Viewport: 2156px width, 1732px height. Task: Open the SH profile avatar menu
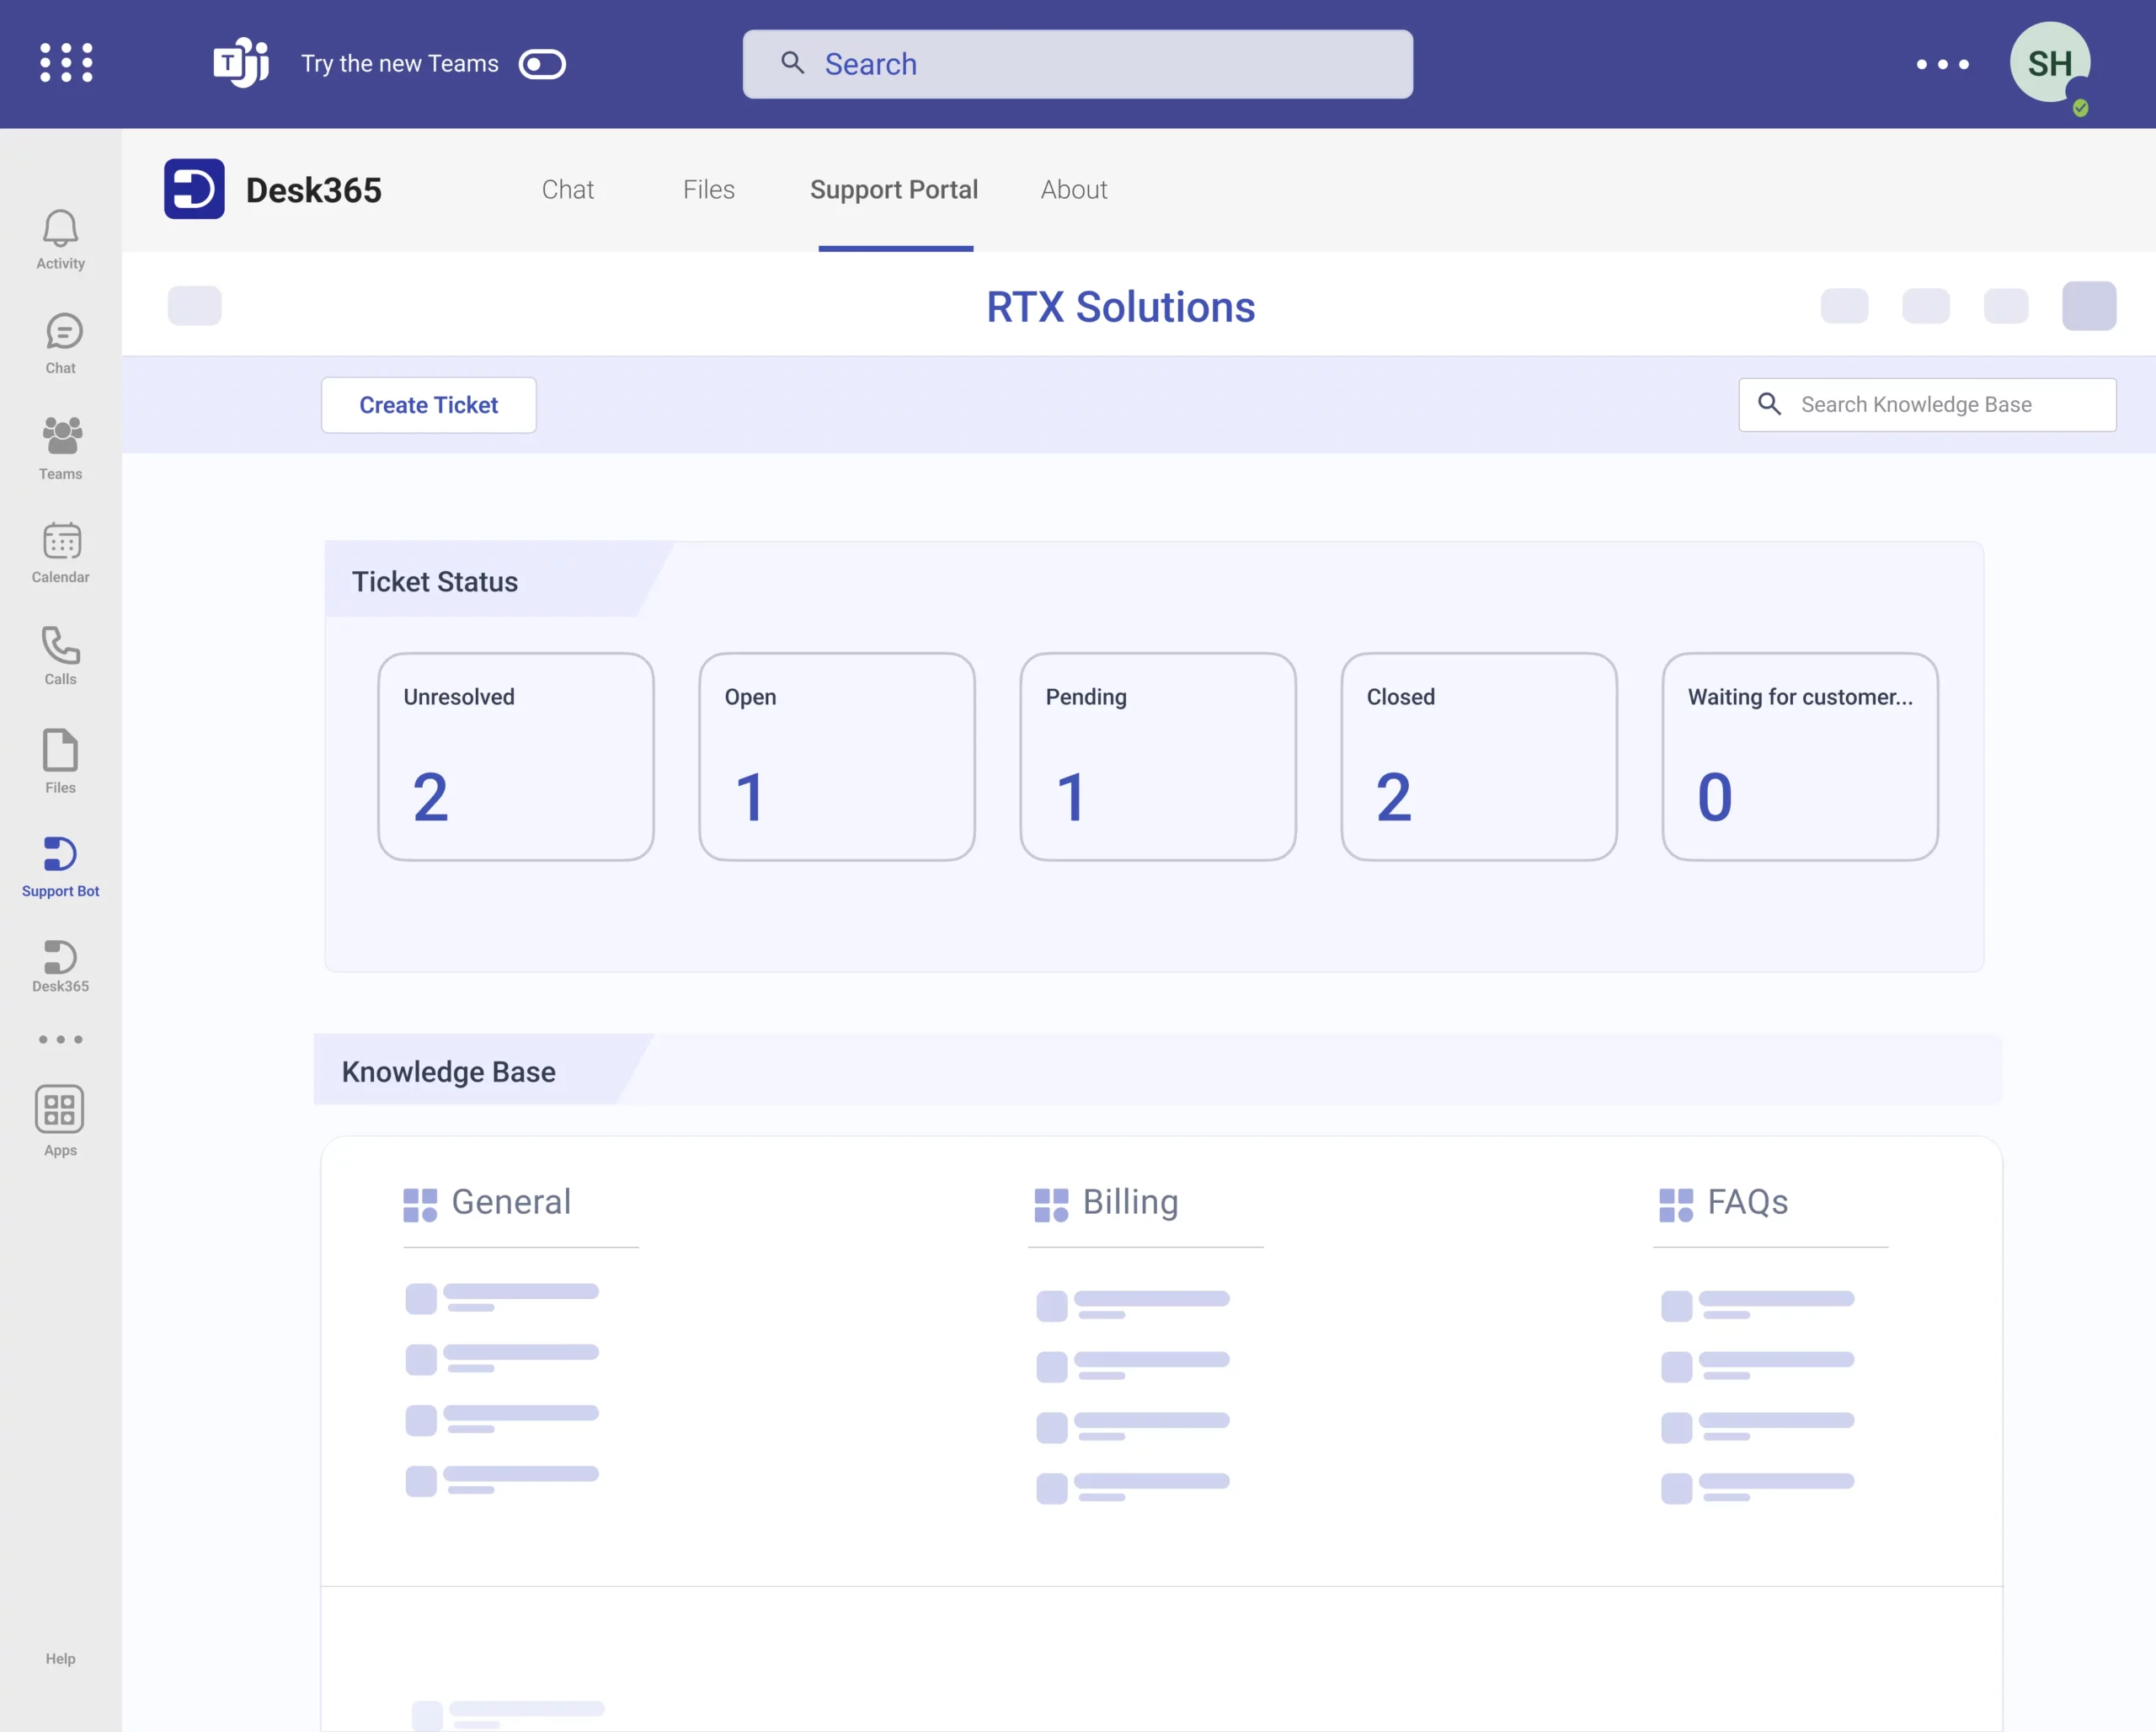(x=2049, y=64)
